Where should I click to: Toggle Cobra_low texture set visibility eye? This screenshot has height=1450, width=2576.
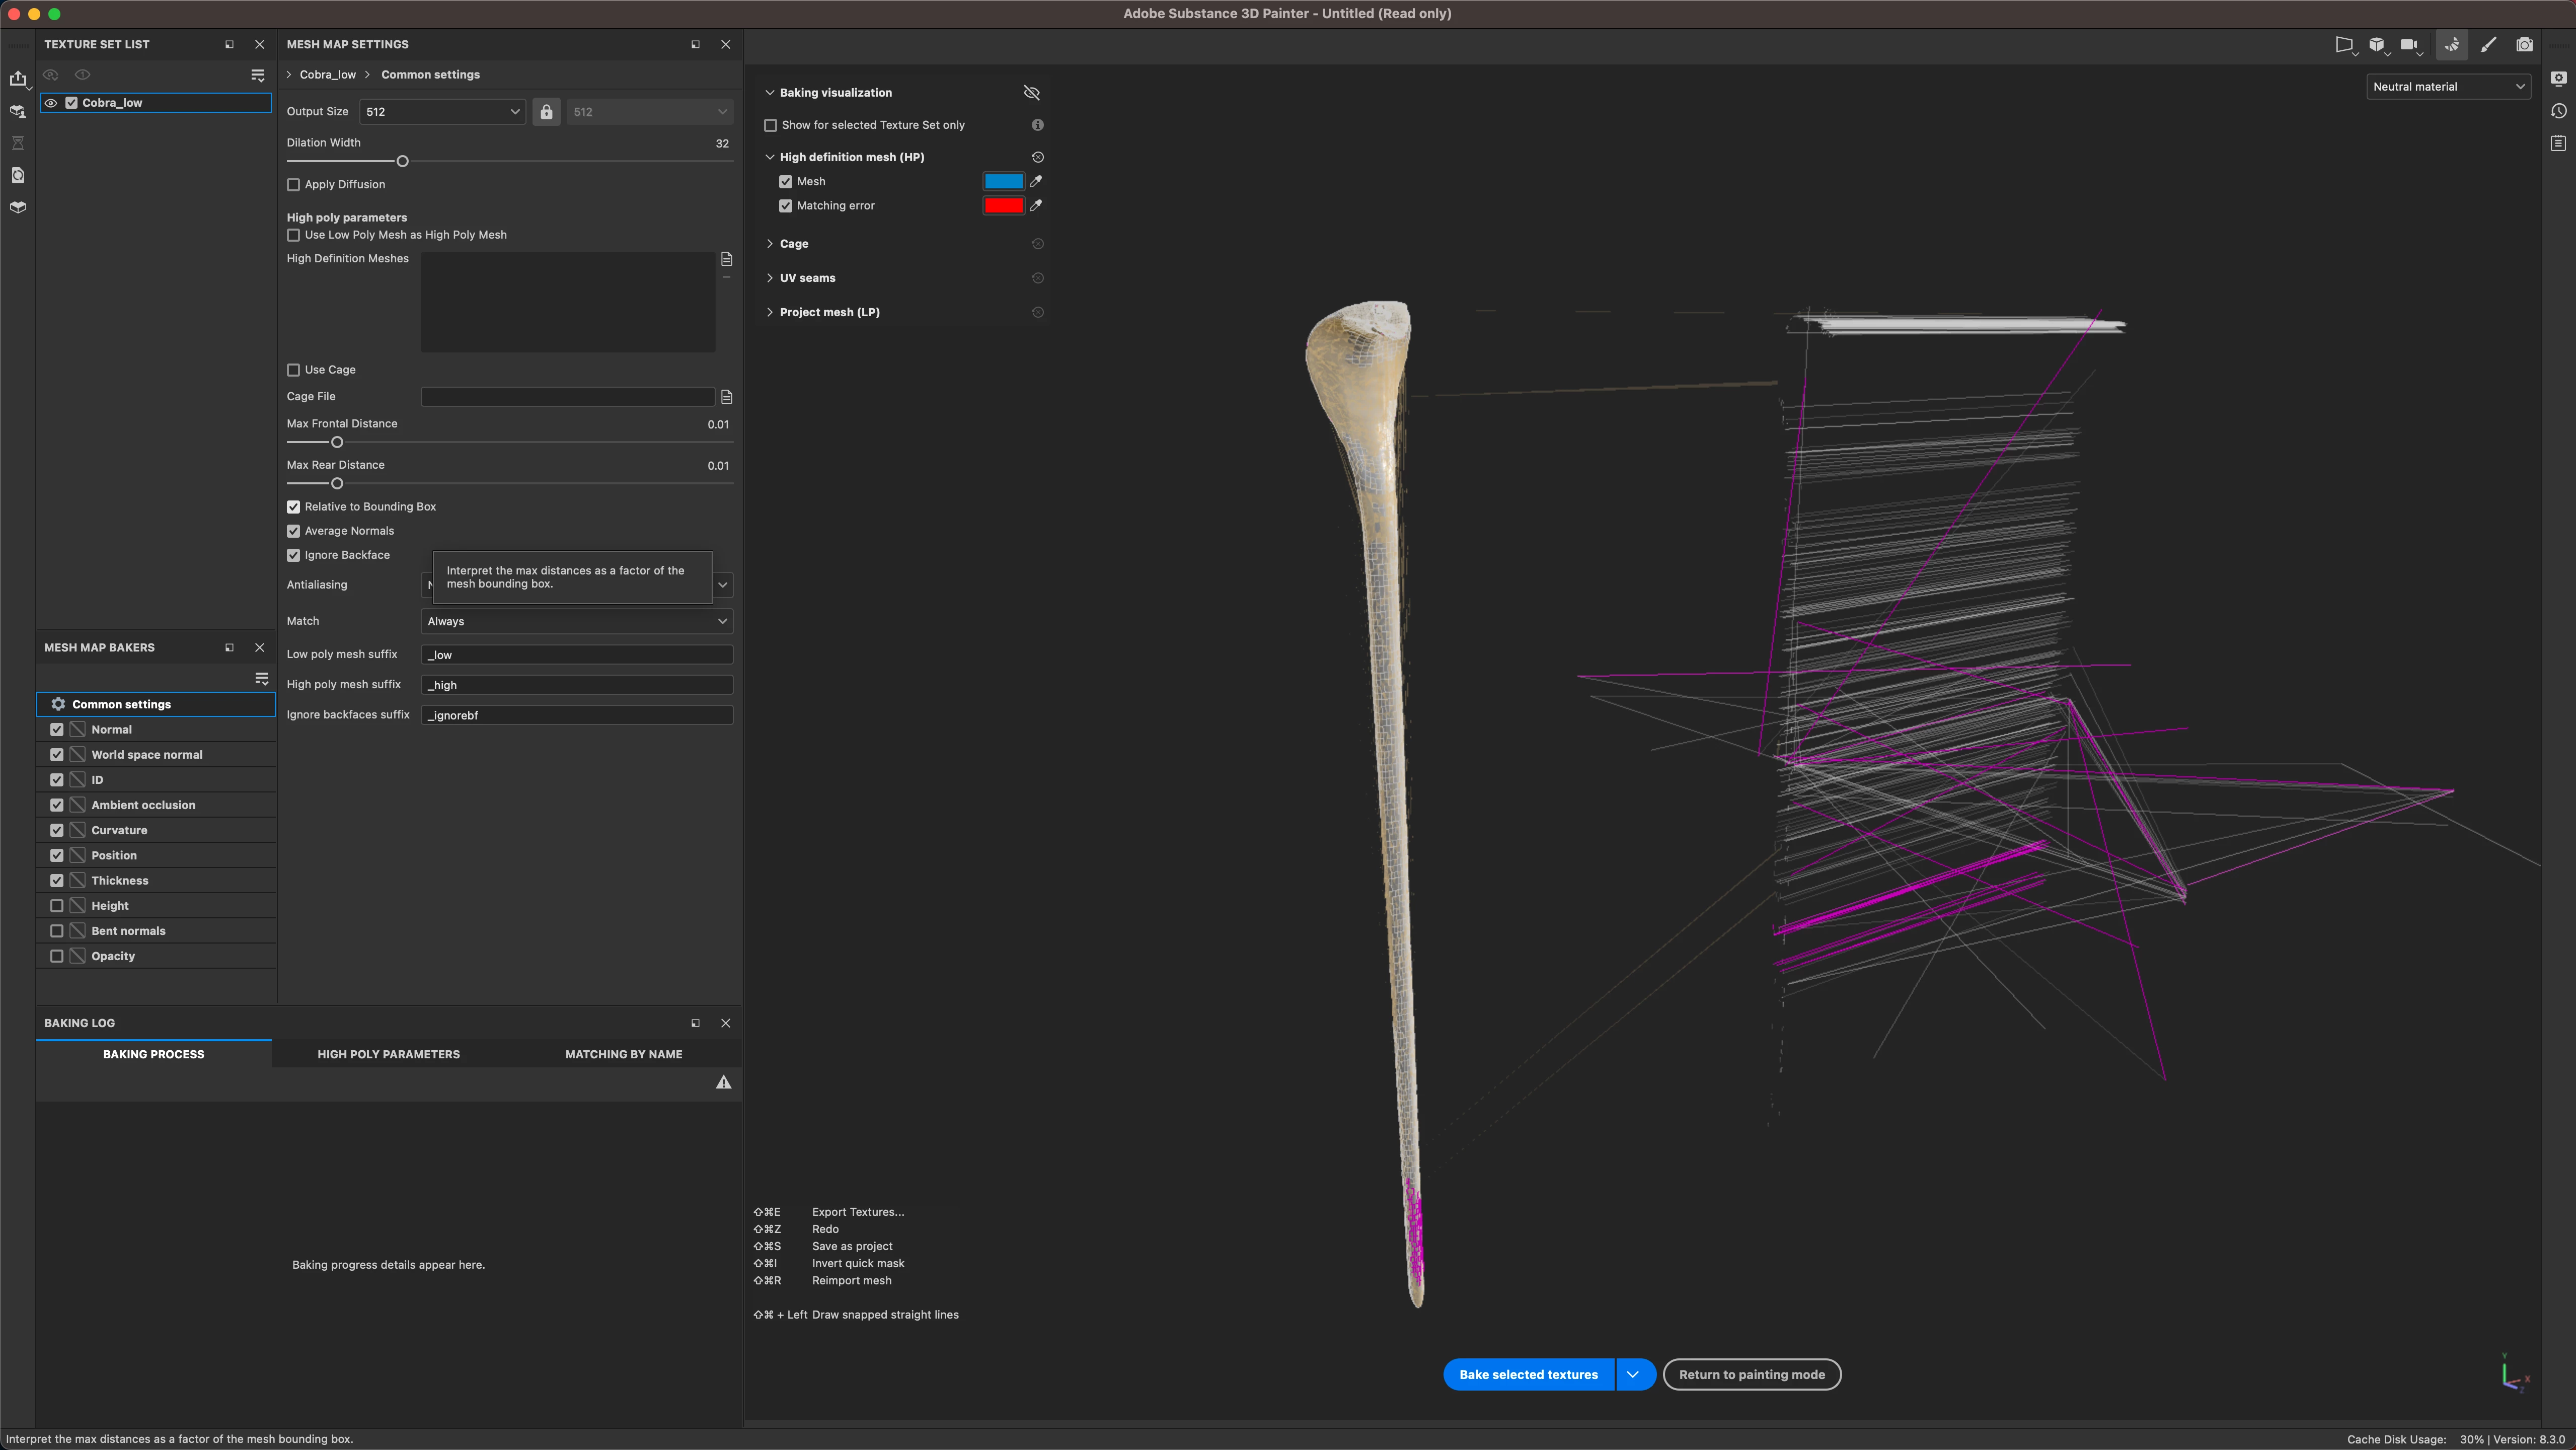tap(51, 103)
